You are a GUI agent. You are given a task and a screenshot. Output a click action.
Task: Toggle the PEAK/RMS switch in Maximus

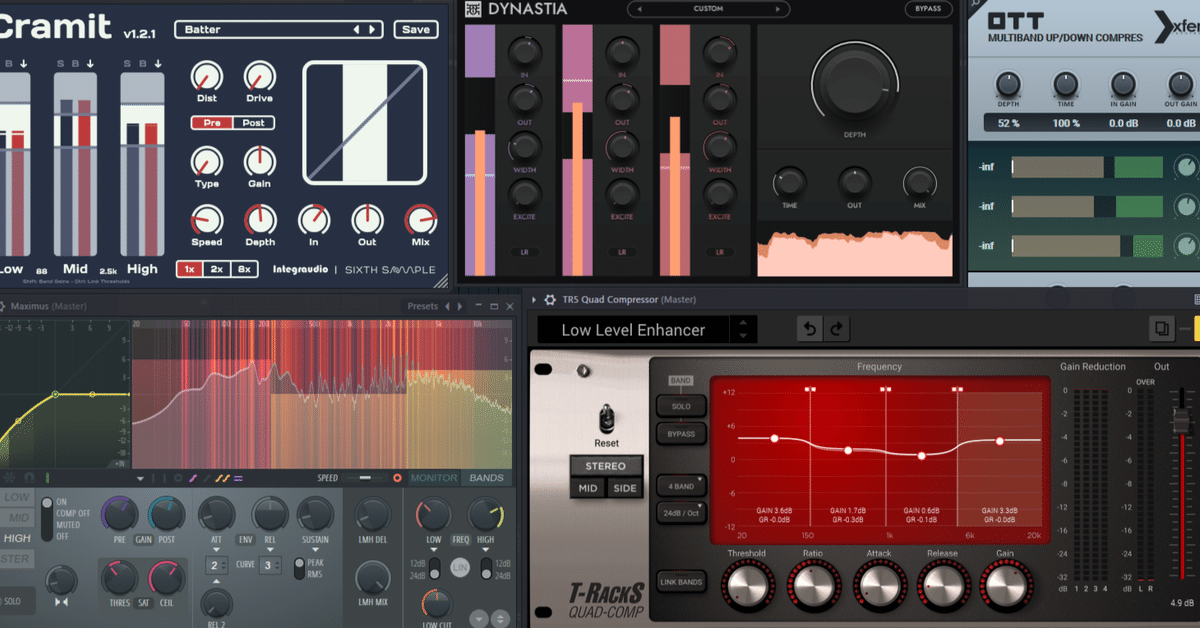(x=299, y=567)
